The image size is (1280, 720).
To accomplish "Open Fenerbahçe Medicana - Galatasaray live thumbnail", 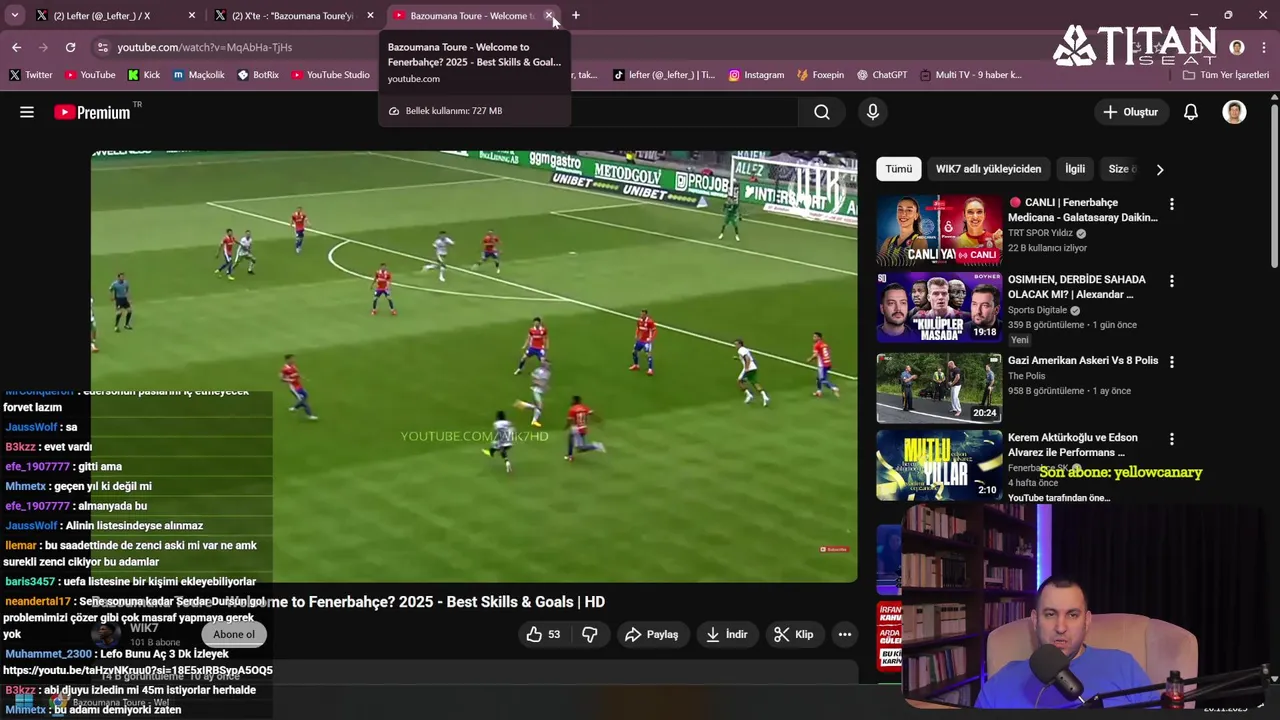I will coord(939,230).
